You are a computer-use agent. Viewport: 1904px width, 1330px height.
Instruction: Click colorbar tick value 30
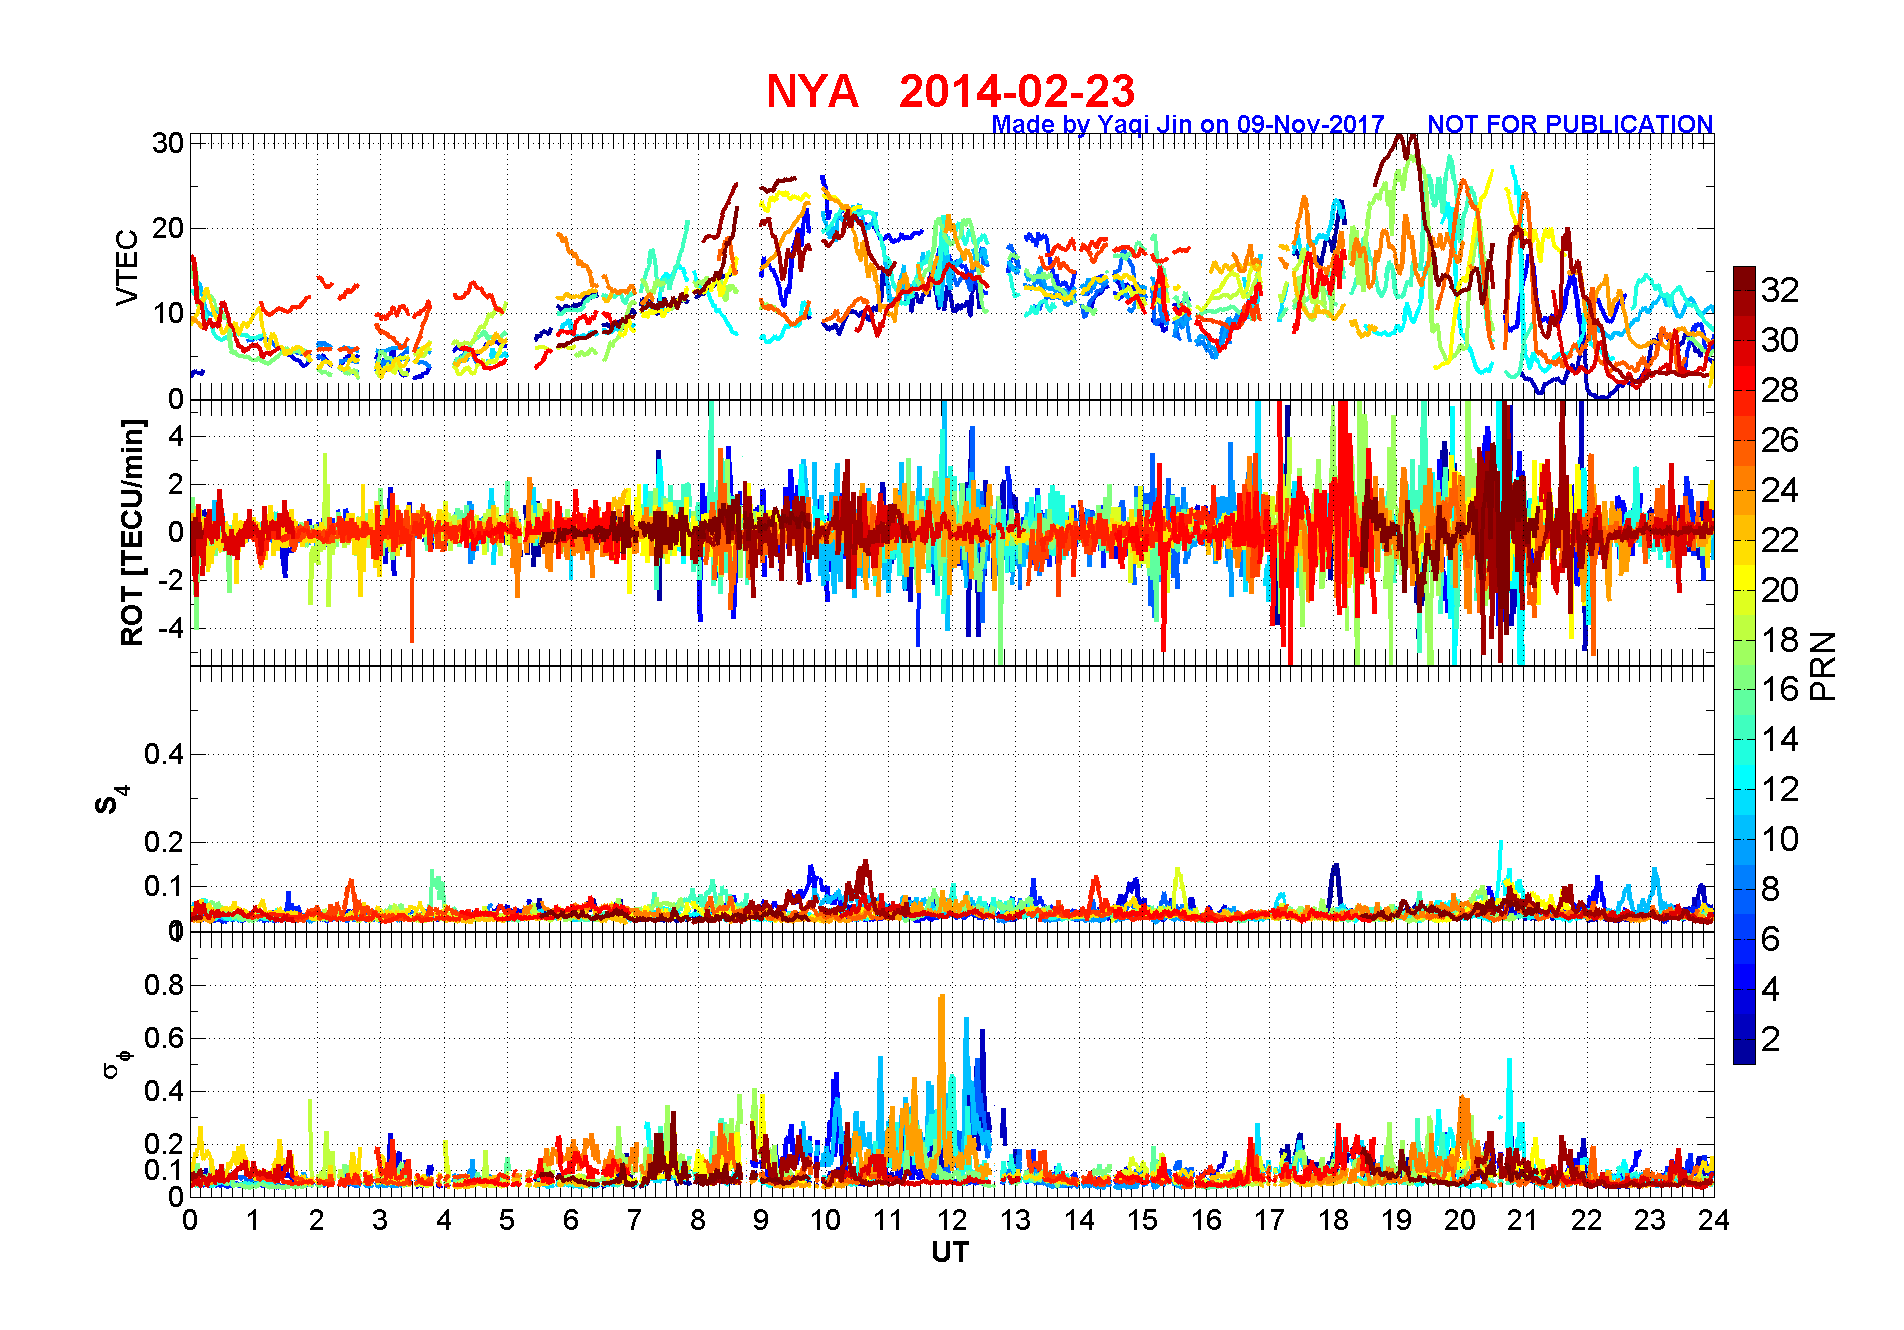click(1780, 340)
